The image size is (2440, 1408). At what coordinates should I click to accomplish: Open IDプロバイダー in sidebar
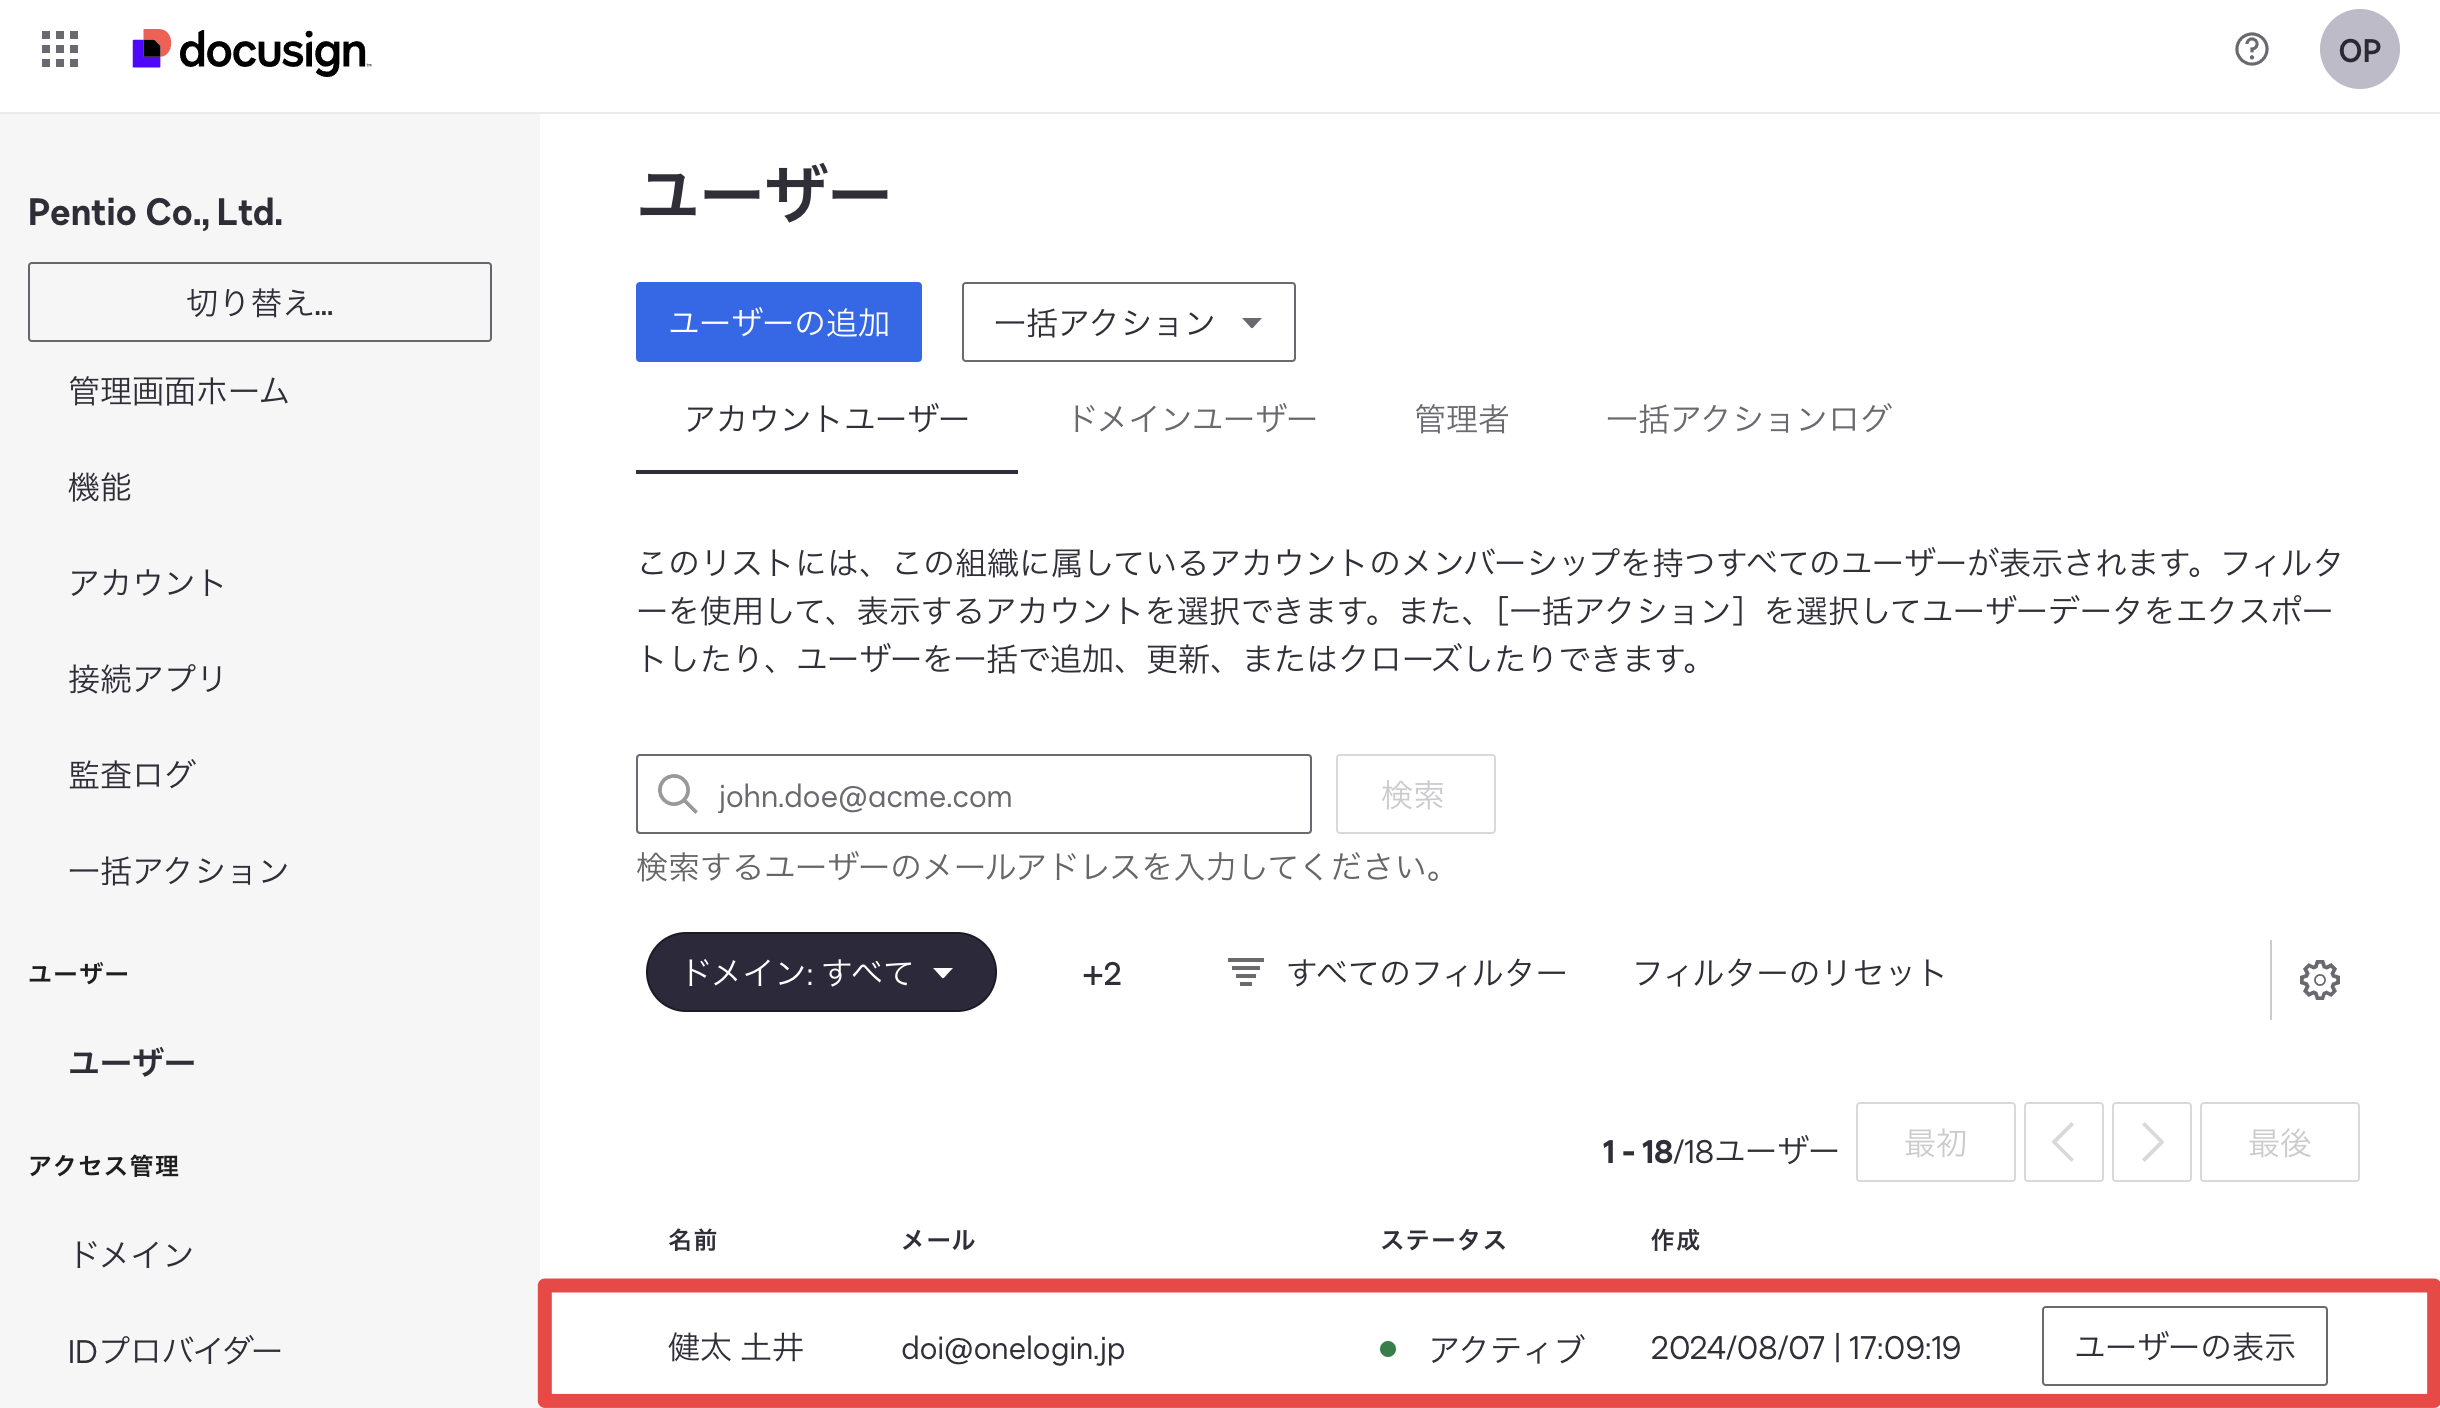pyautogui.click(x=175, y=1350)
